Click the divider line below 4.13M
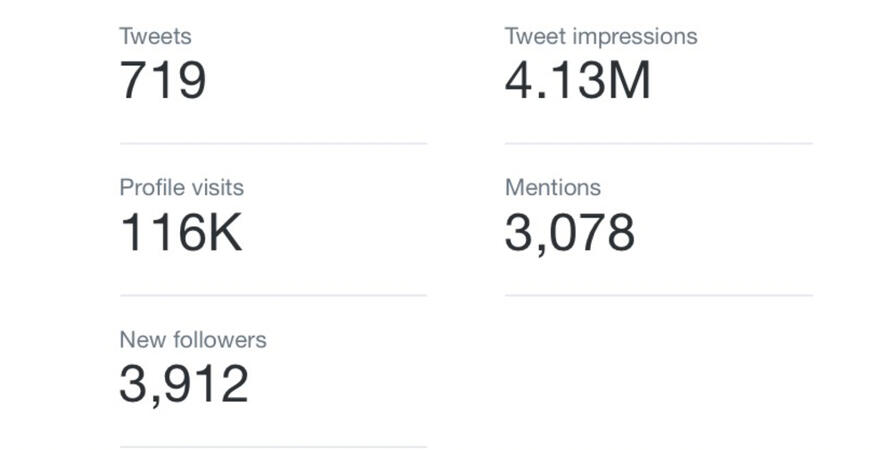879x450 pixels. point(658,143)
